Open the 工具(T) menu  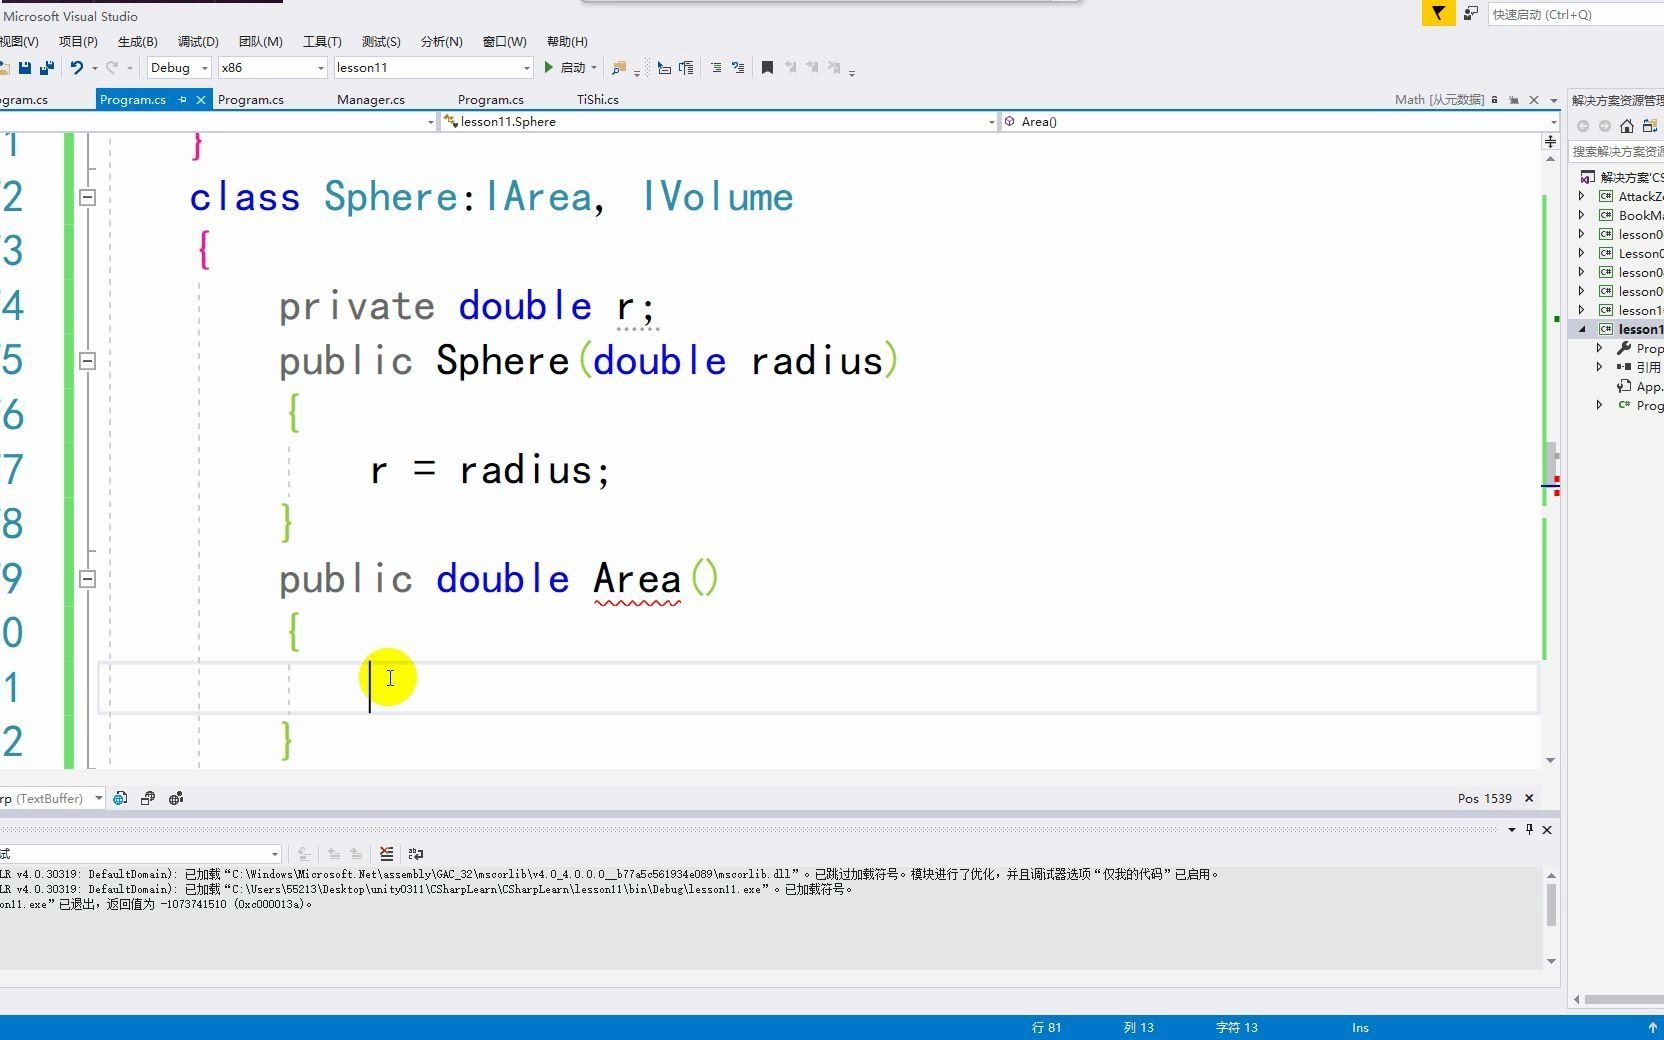pyautogui.click(x=322, y=41)
